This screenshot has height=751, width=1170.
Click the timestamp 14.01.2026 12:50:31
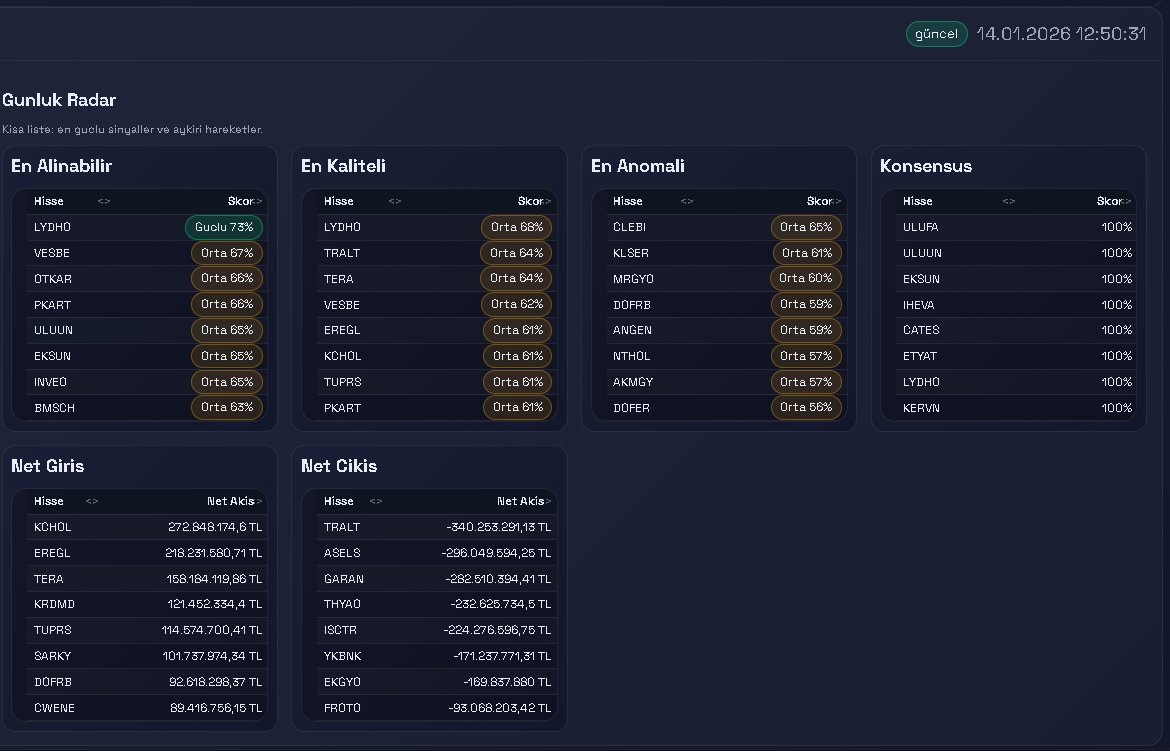tap(1061, 34)
